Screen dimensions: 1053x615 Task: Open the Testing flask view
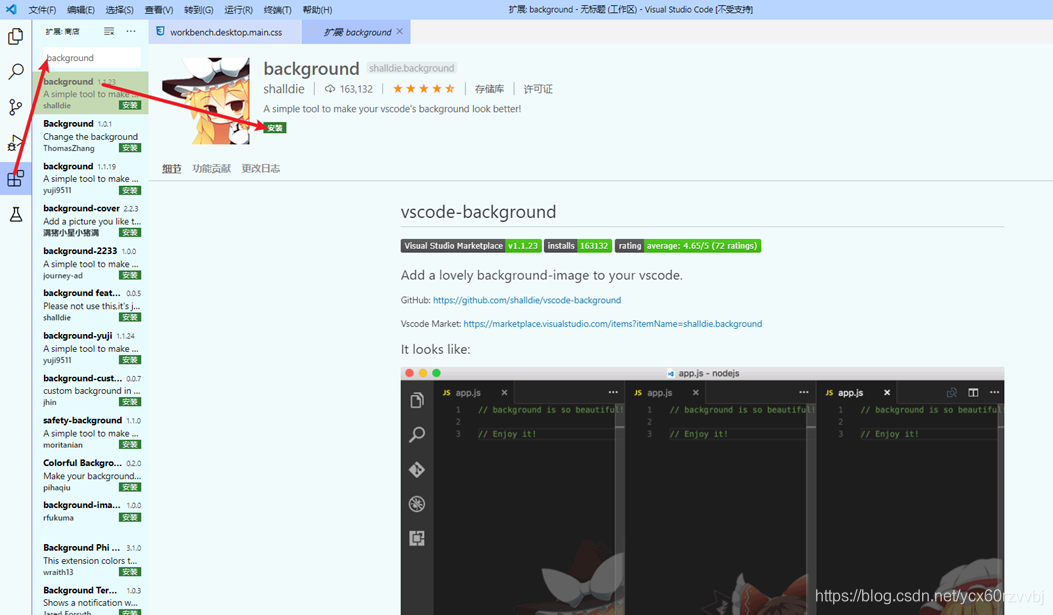click(15, 214)
